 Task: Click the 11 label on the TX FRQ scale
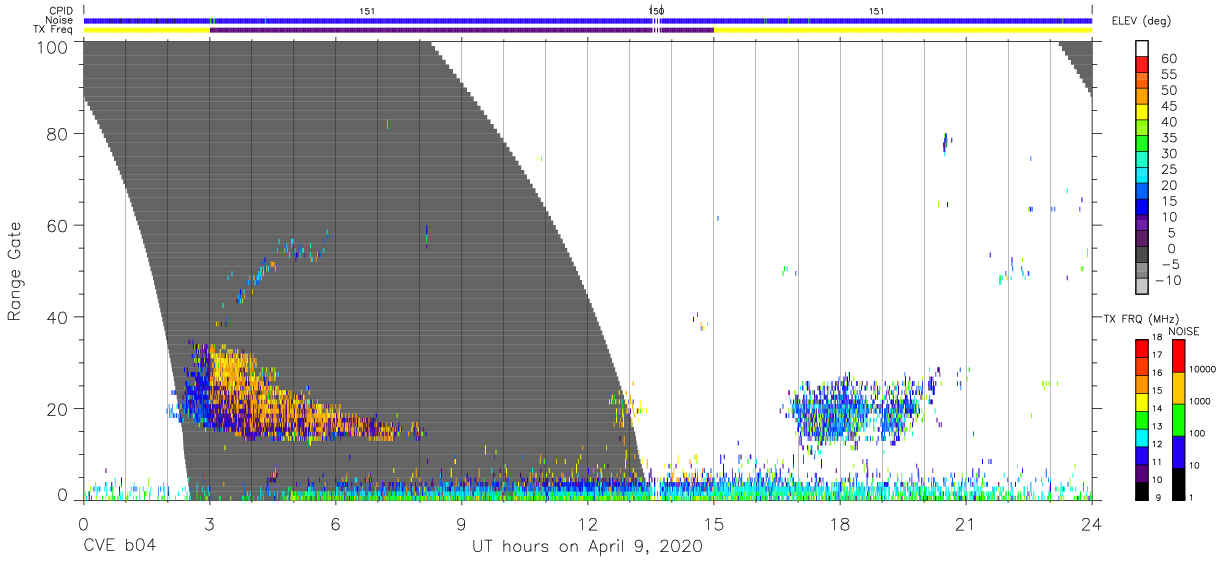coord(1157,462)
